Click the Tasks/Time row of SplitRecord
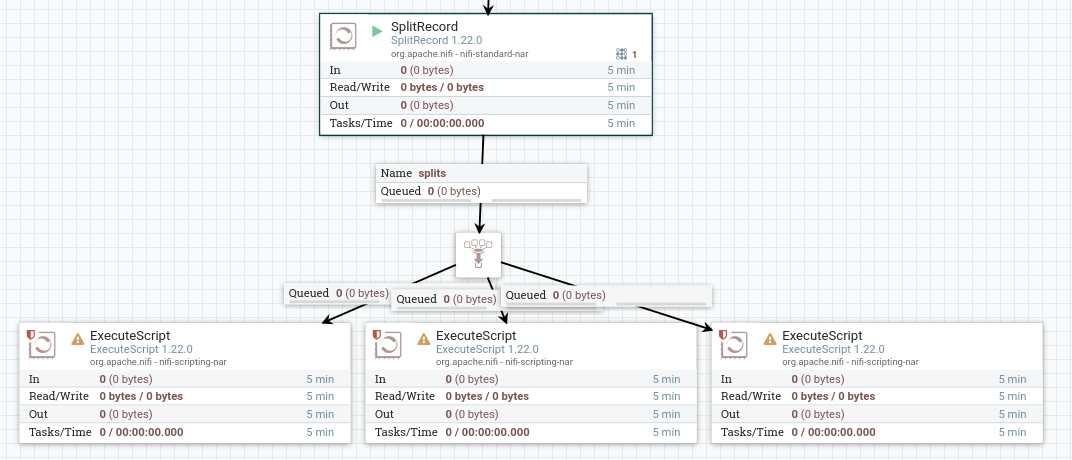The width and height of the screenshot is (1072, 460). pos(485,123)
